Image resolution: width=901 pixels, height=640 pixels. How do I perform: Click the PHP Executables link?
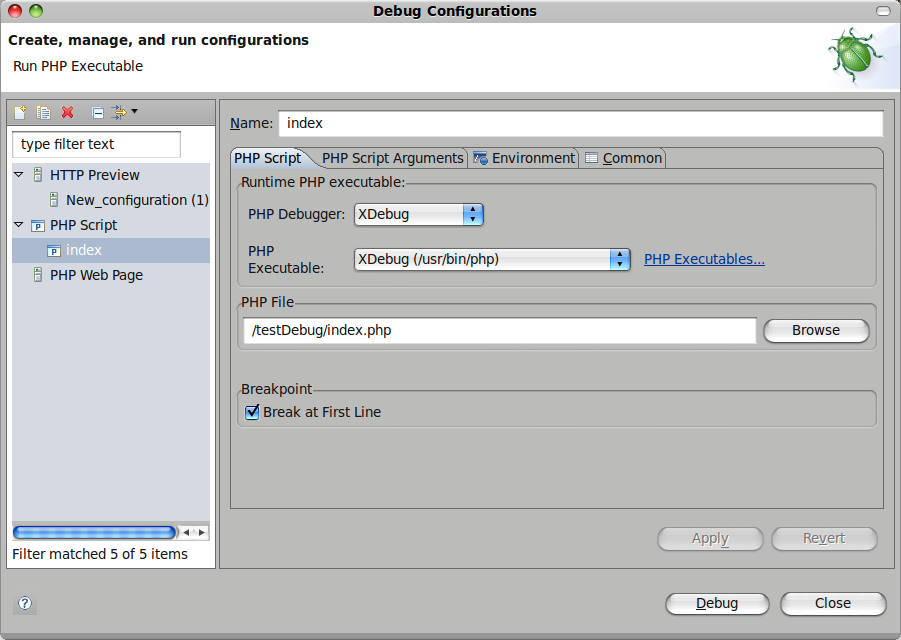coord(704,259)
